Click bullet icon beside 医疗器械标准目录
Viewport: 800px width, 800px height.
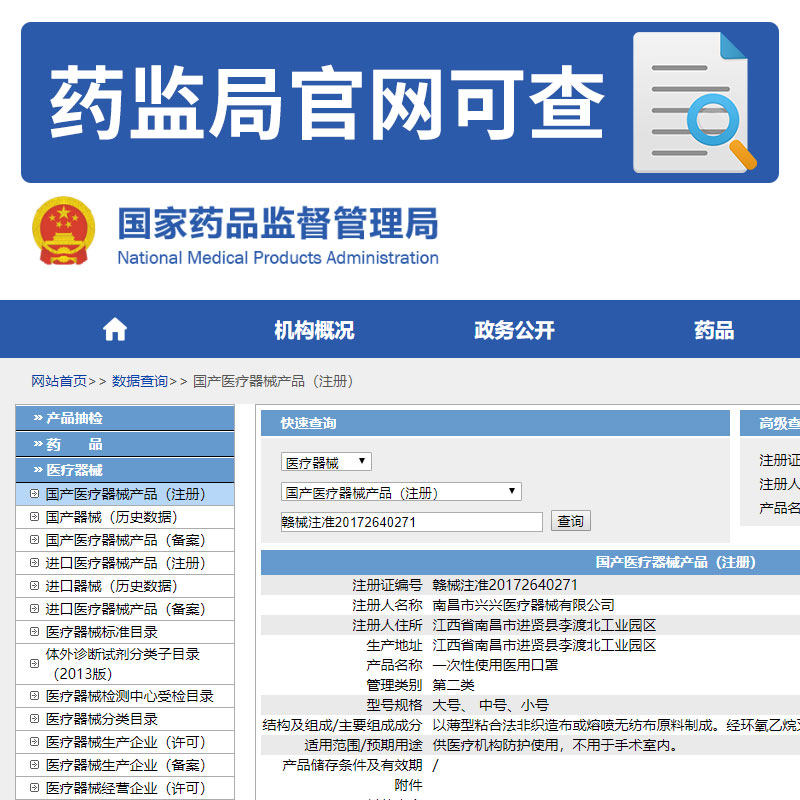pos(34,632)
